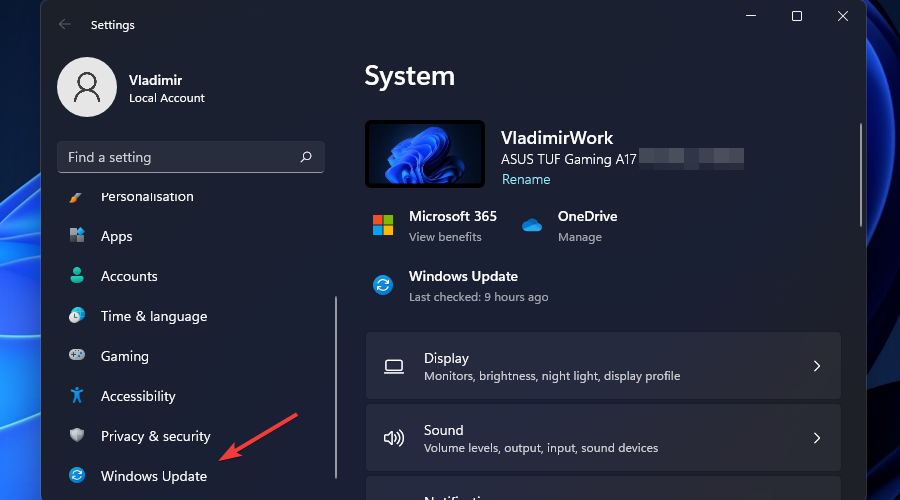Click the Vladimir account name
The height and width of the screenshot is (500, 900).
[156, 80]
